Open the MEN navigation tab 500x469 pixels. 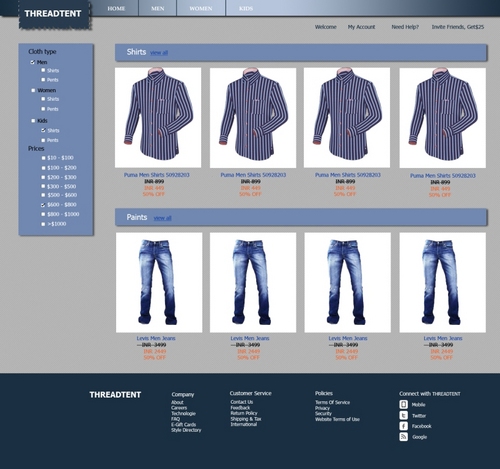(158, 8)
